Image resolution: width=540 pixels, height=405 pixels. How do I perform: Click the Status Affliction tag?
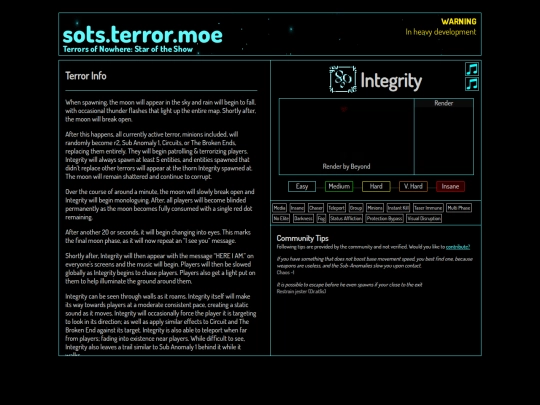(346, 218)
